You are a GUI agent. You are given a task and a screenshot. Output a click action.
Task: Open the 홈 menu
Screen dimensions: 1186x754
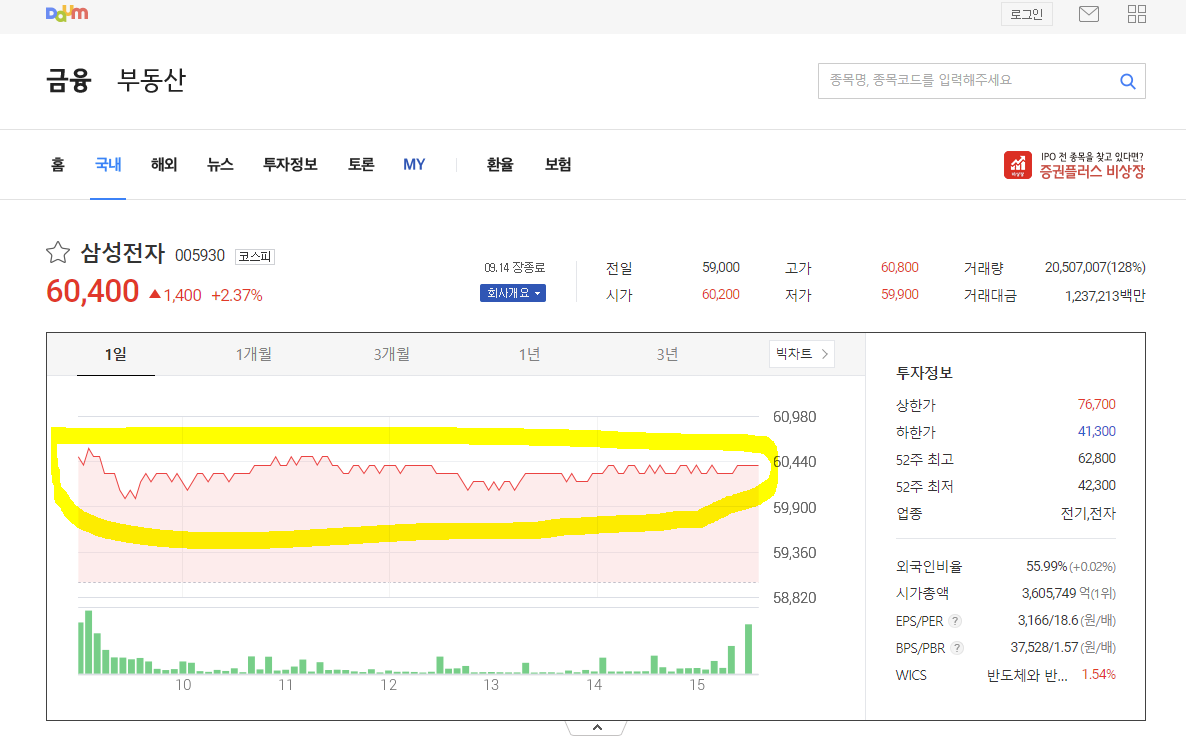(x=57, y=164)
